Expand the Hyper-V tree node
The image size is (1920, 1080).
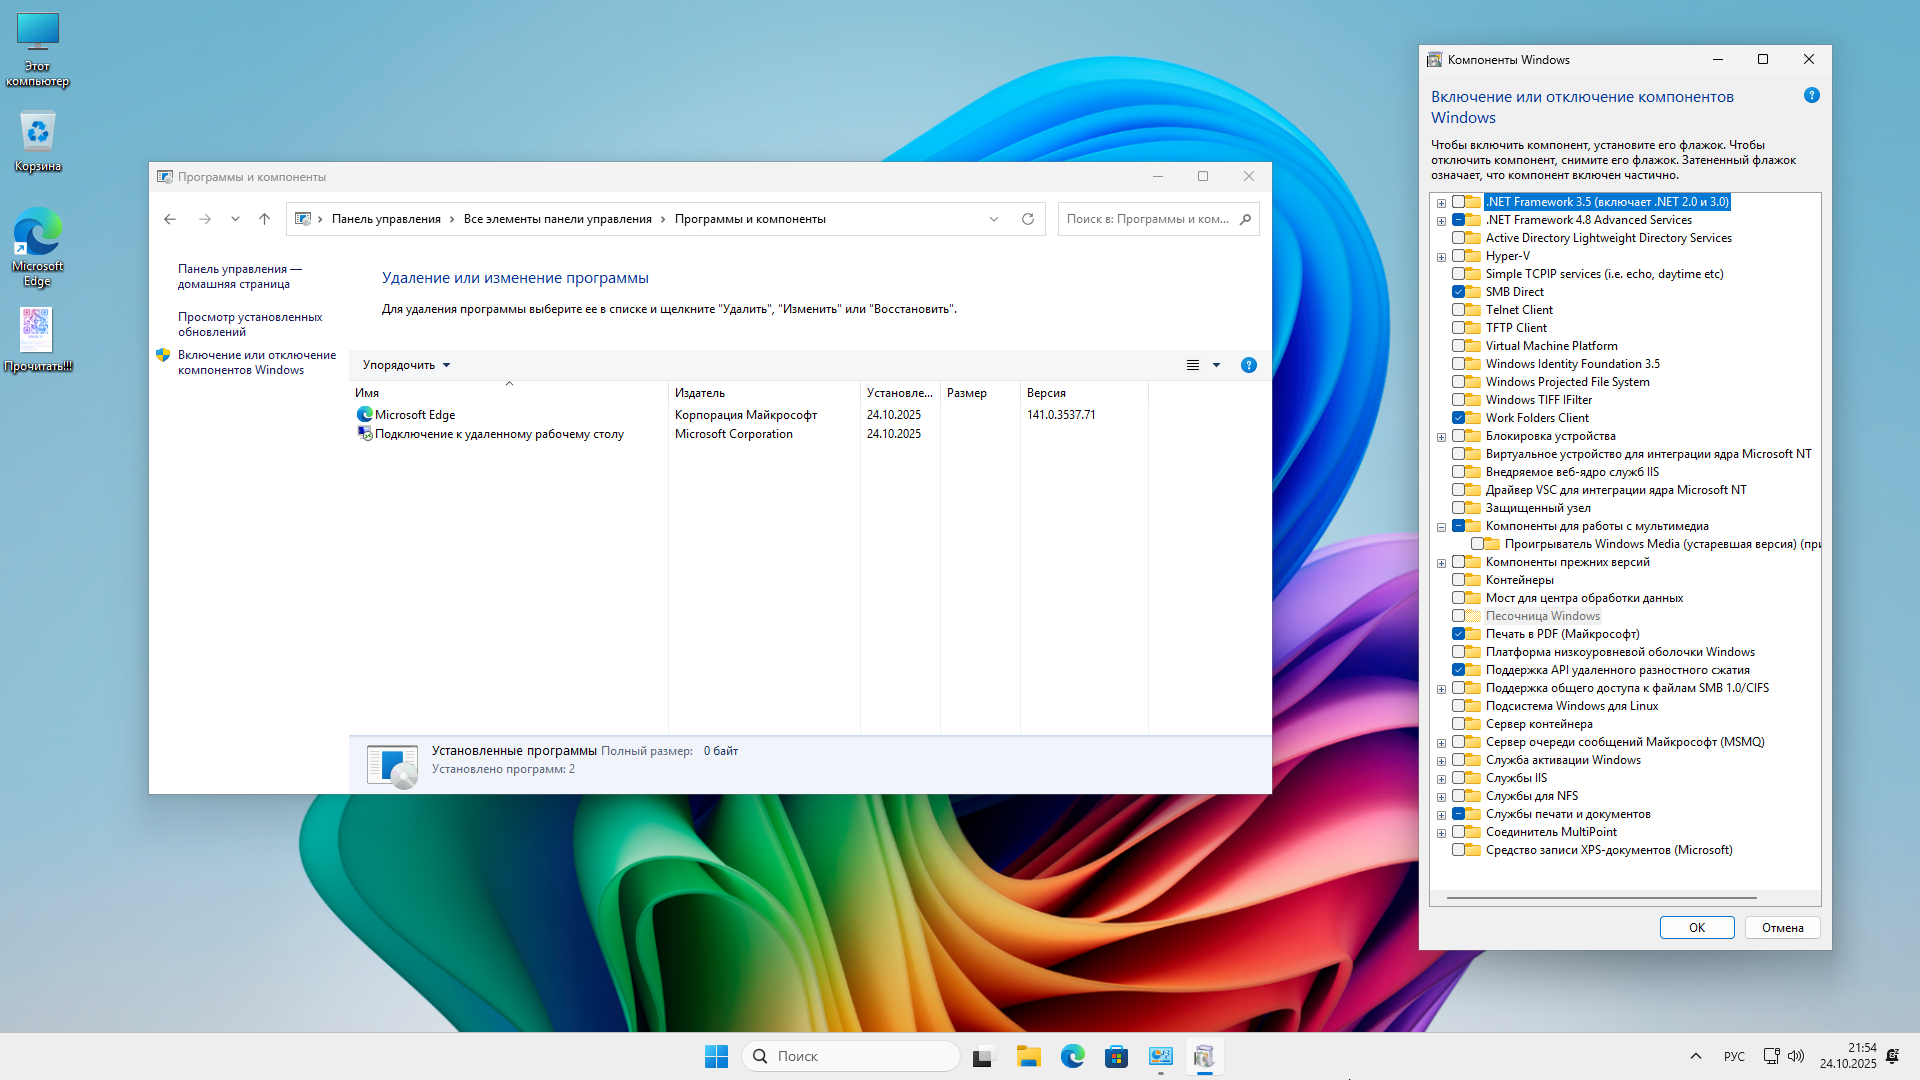click(1441, 257)
